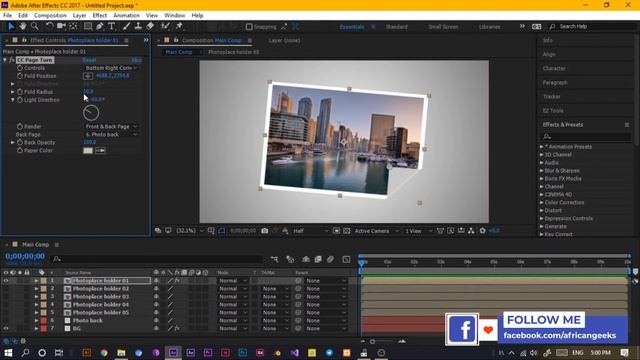Open the Active Camera dropdown
This screenshot has width=640, height=360.
point(376,231)
